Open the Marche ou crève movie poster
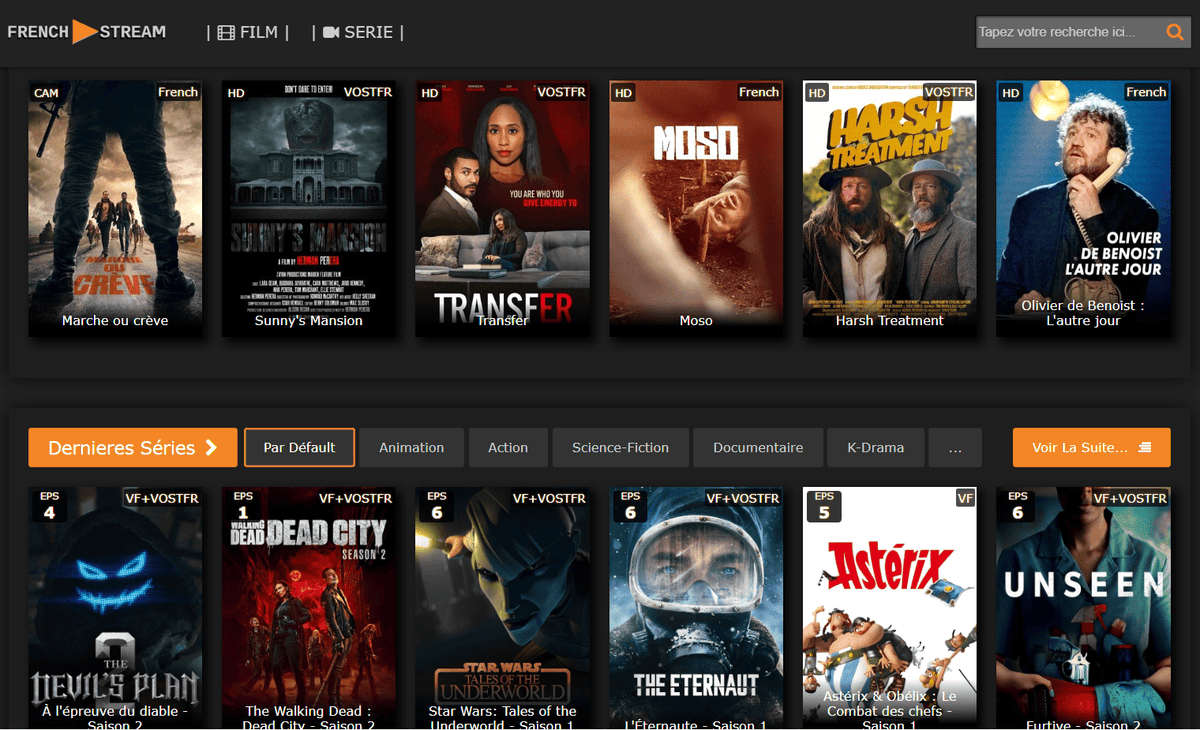Viewport: 1200px width, 730px height. point(115,209)
